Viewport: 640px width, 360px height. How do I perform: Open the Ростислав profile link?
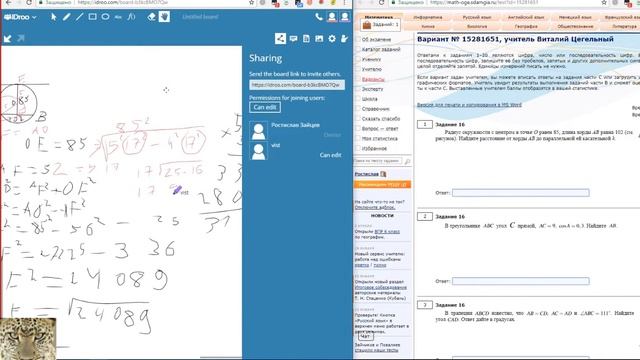pos(367,174)
